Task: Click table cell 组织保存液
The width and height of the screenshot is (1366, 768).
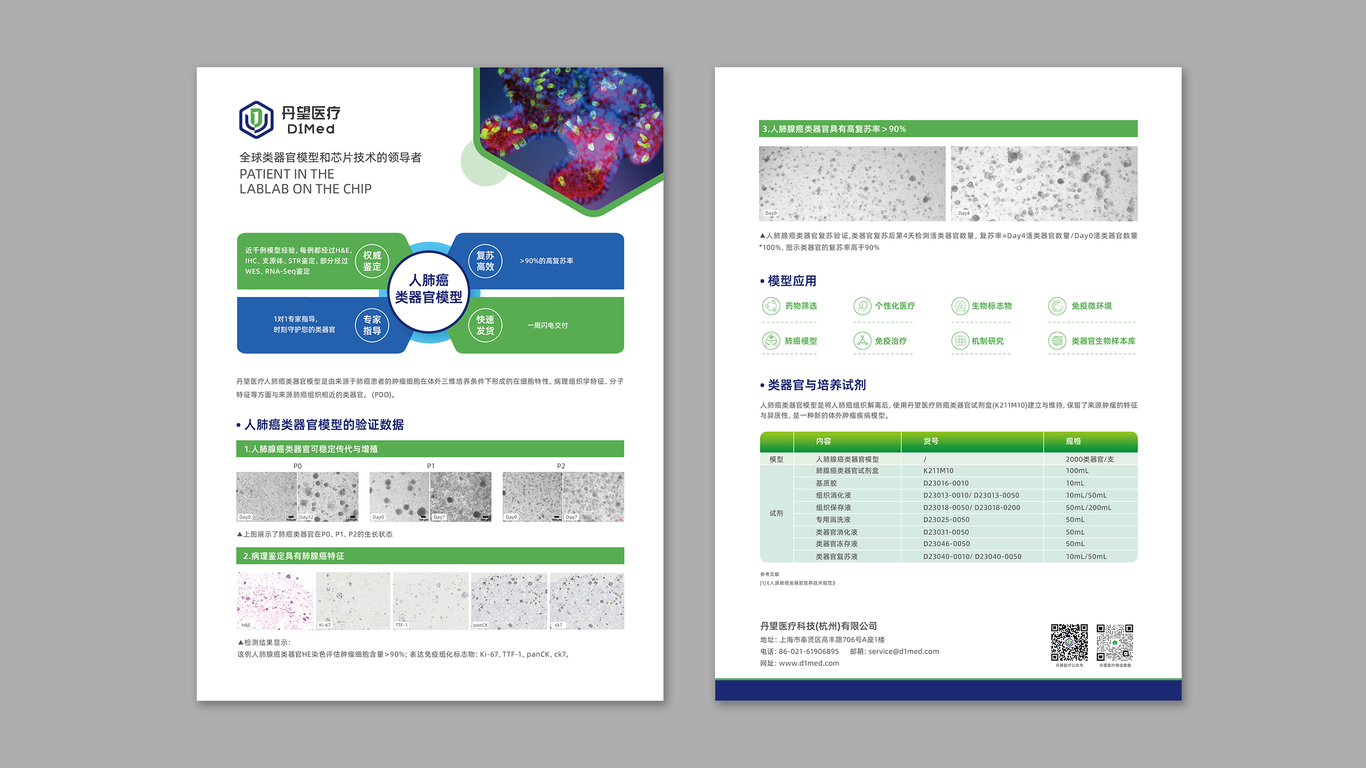Action: [833, 508]
